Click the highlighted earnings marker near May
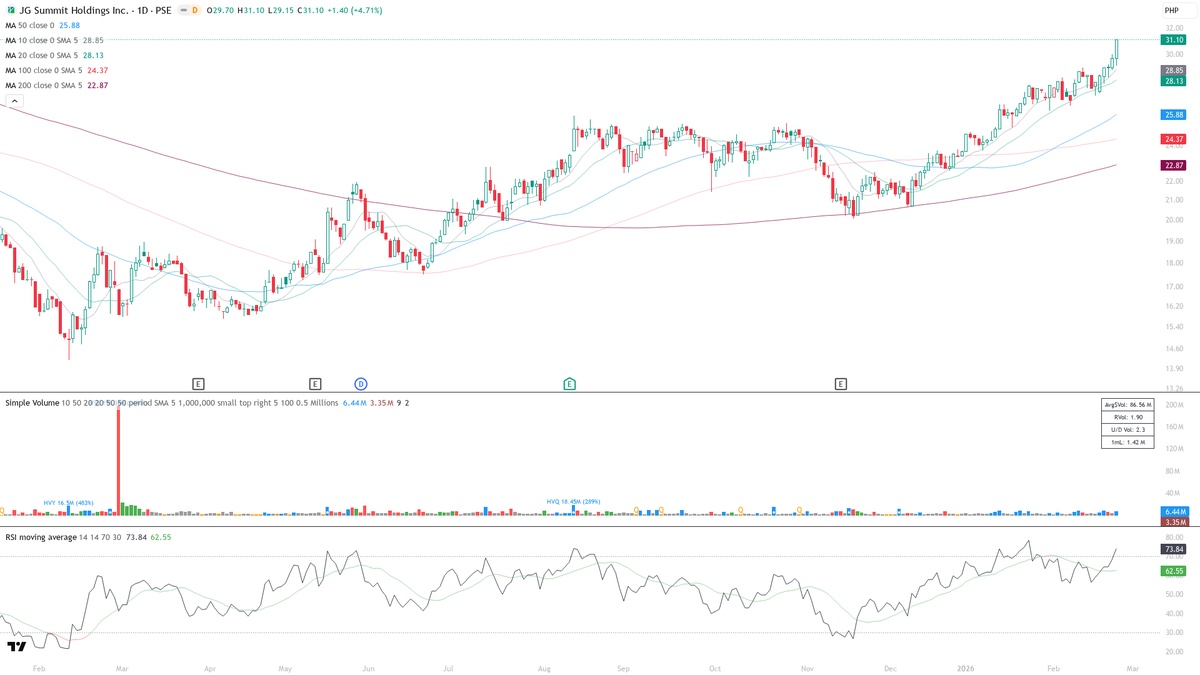This screenshot has width=1200, height=675. pos(568,383)
